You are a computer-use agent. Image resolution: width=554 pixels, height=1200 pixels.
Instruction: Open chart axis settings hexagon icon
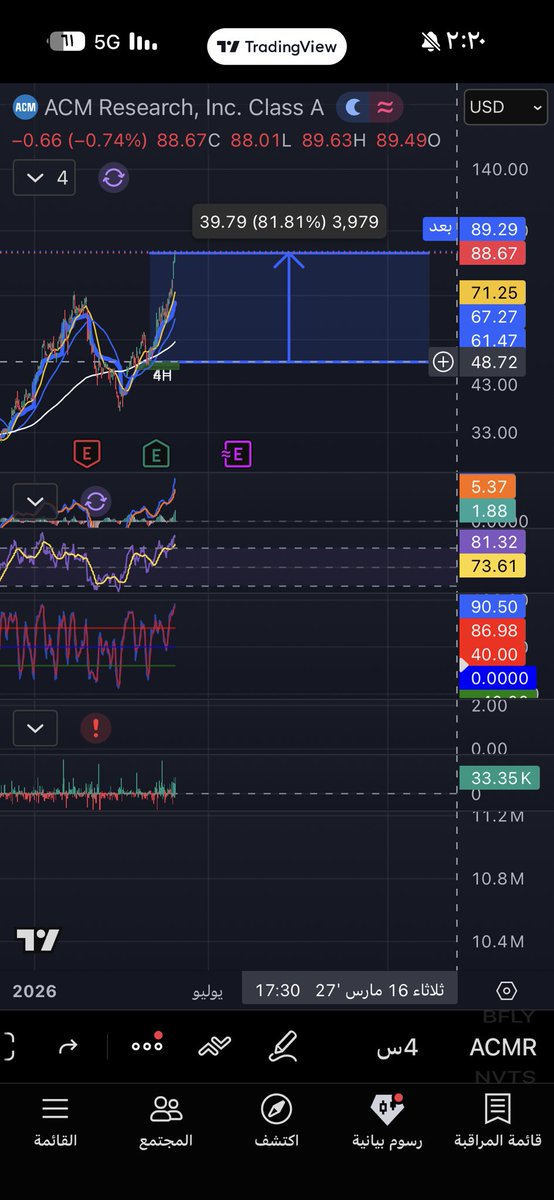click(x=506, y=991)
